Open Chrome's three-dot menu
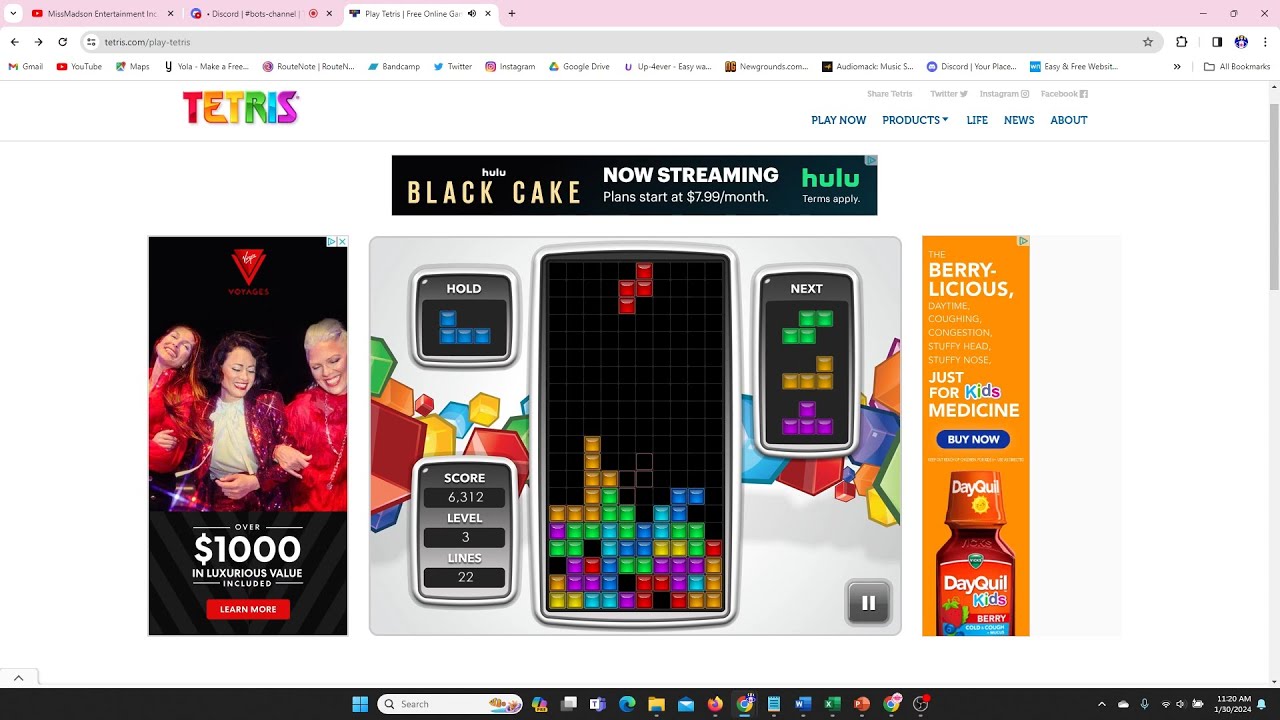Screen dimensions: 1280x720 [1266, 42]
